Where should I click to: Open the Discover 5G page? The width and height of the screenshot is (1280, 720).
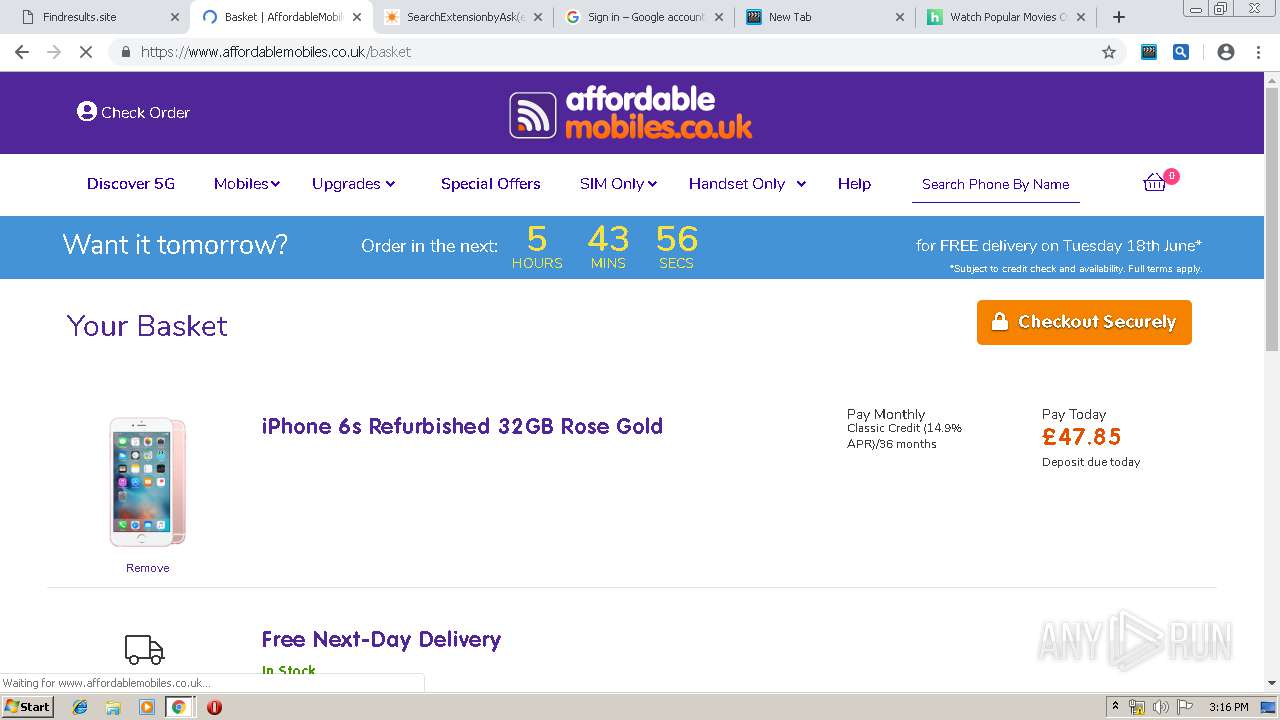click(x=131, y=184)
